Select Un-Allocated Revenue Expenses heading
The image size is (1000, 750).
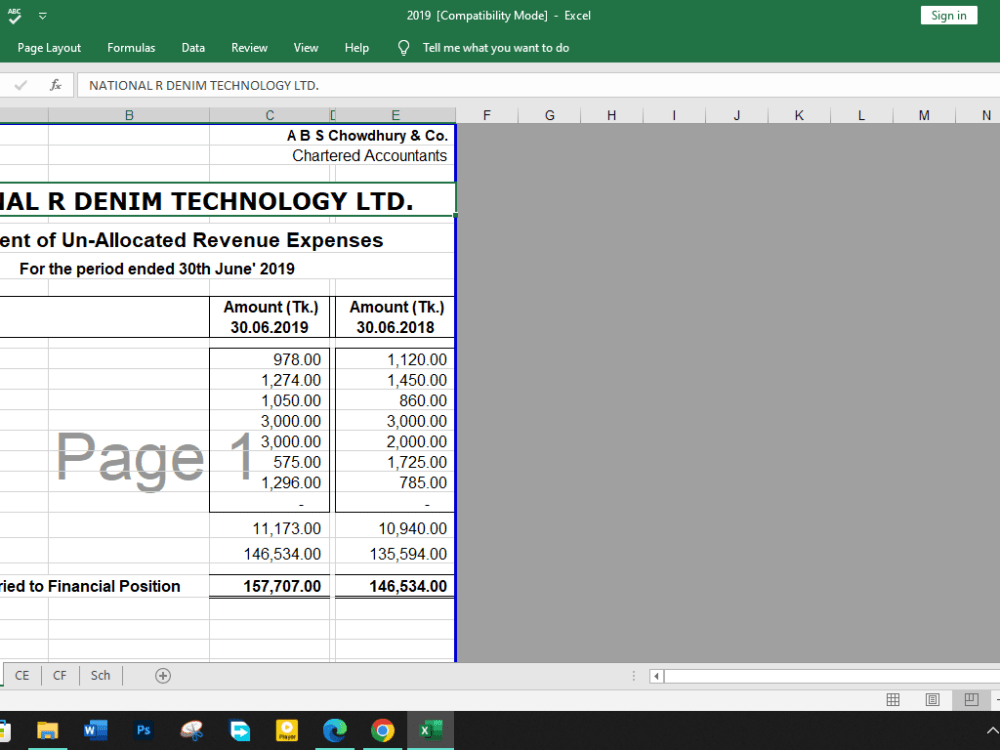[227, 240]
